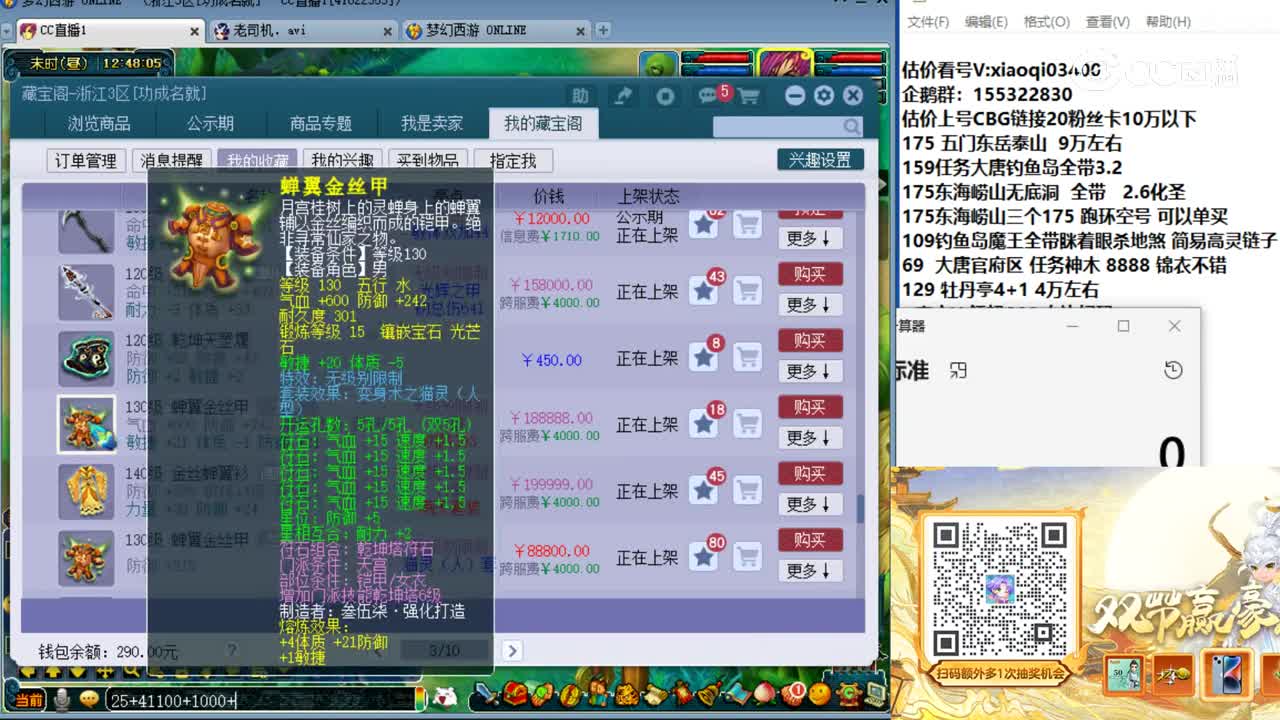Toggle favorite star on ¥199999.00 item
Screen dimensions: 1280x720
coord(704,490)
